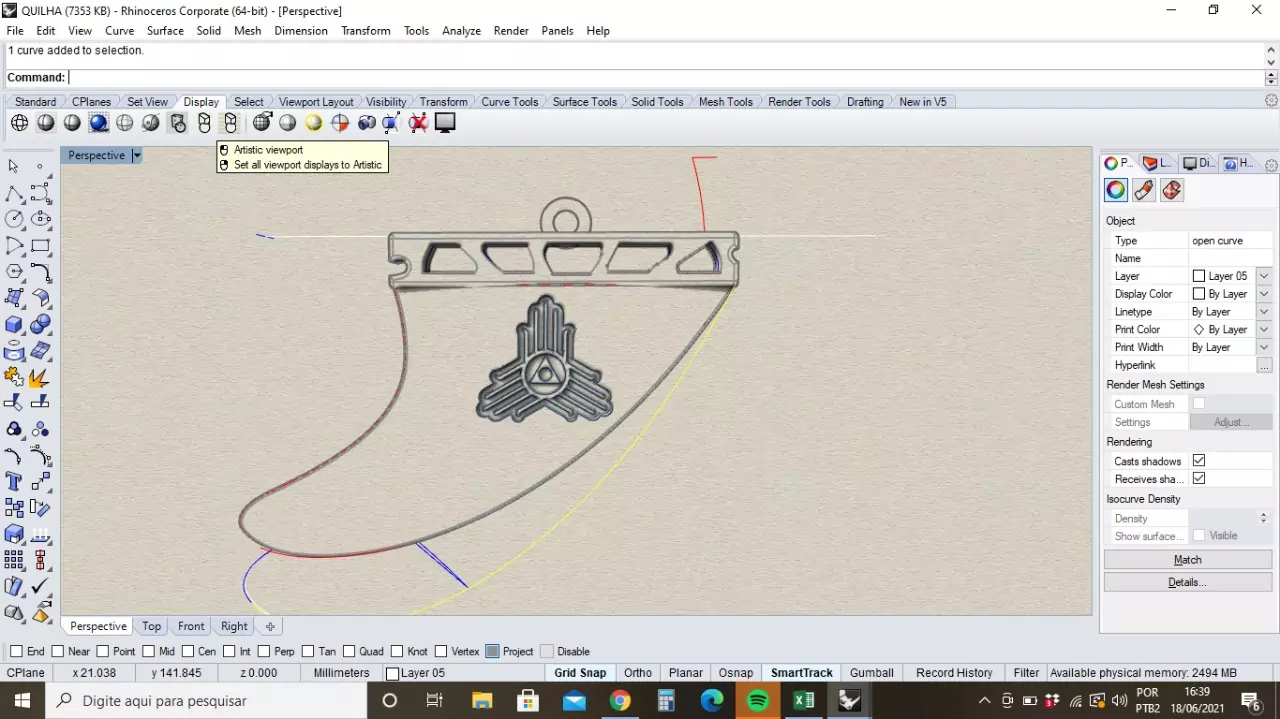Click the Polyline tool icon
Screen dimensions: 1280x719
(x=14, y=193)
